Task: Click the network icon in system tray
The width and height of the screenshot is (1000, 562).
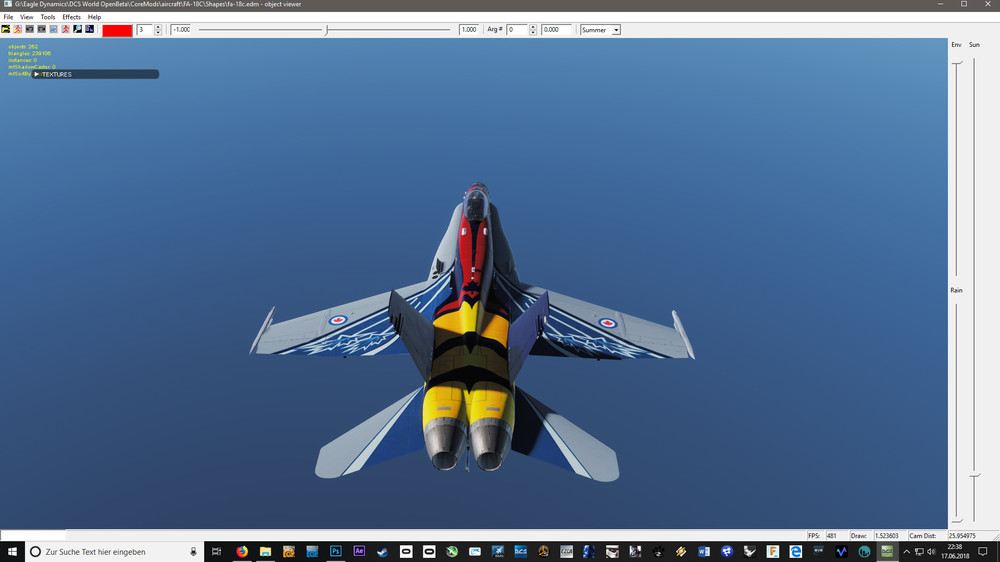Action: point(919,552)
